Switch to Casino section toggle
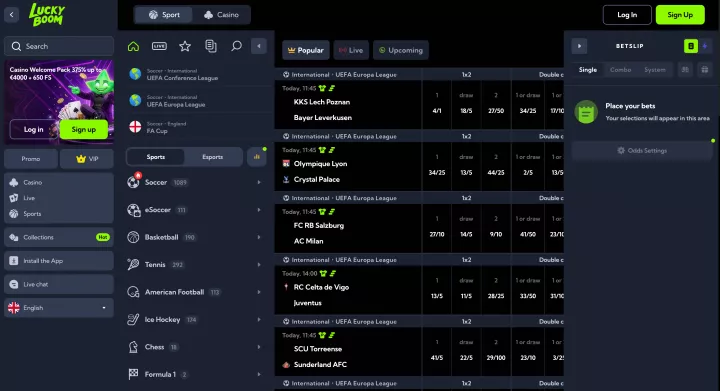720x391 pixels. [221, 15]
